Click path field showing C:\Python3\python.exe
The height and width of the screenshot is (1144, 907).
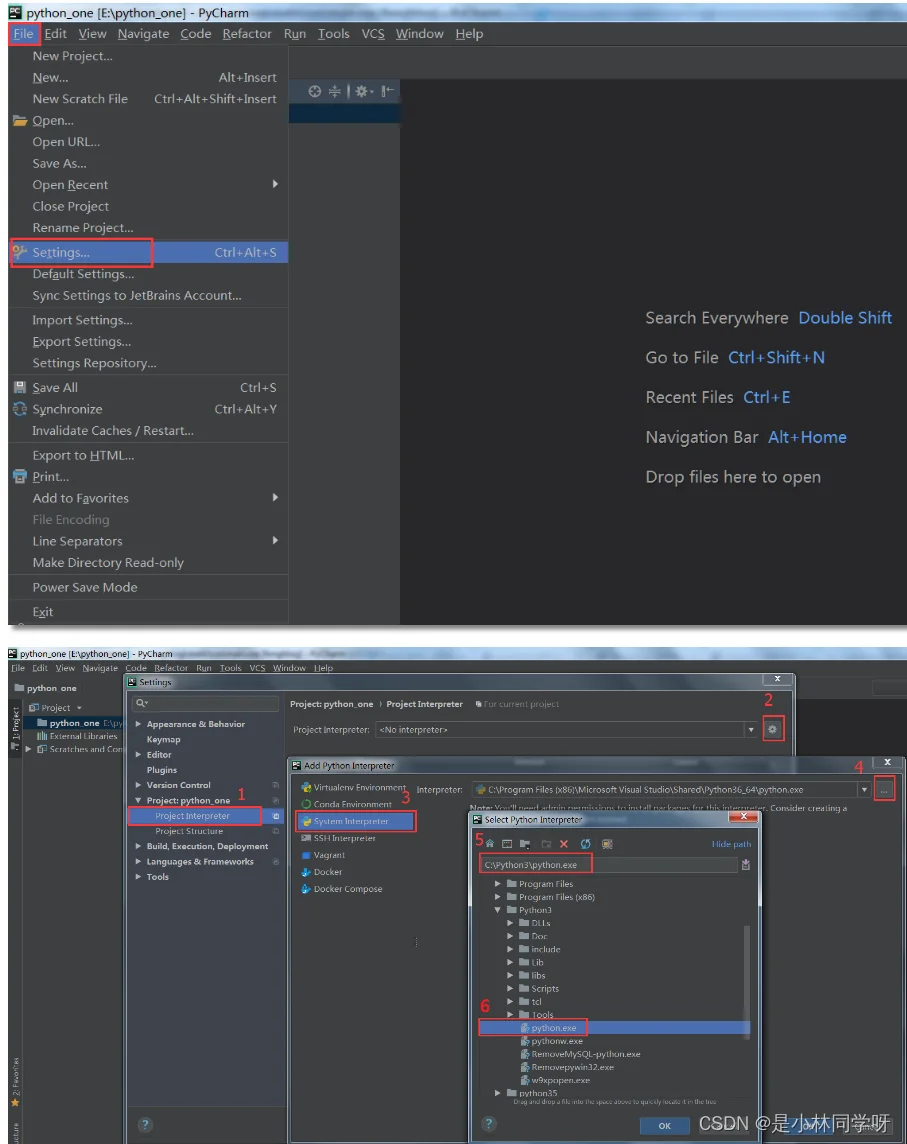[x=609, y=865]
